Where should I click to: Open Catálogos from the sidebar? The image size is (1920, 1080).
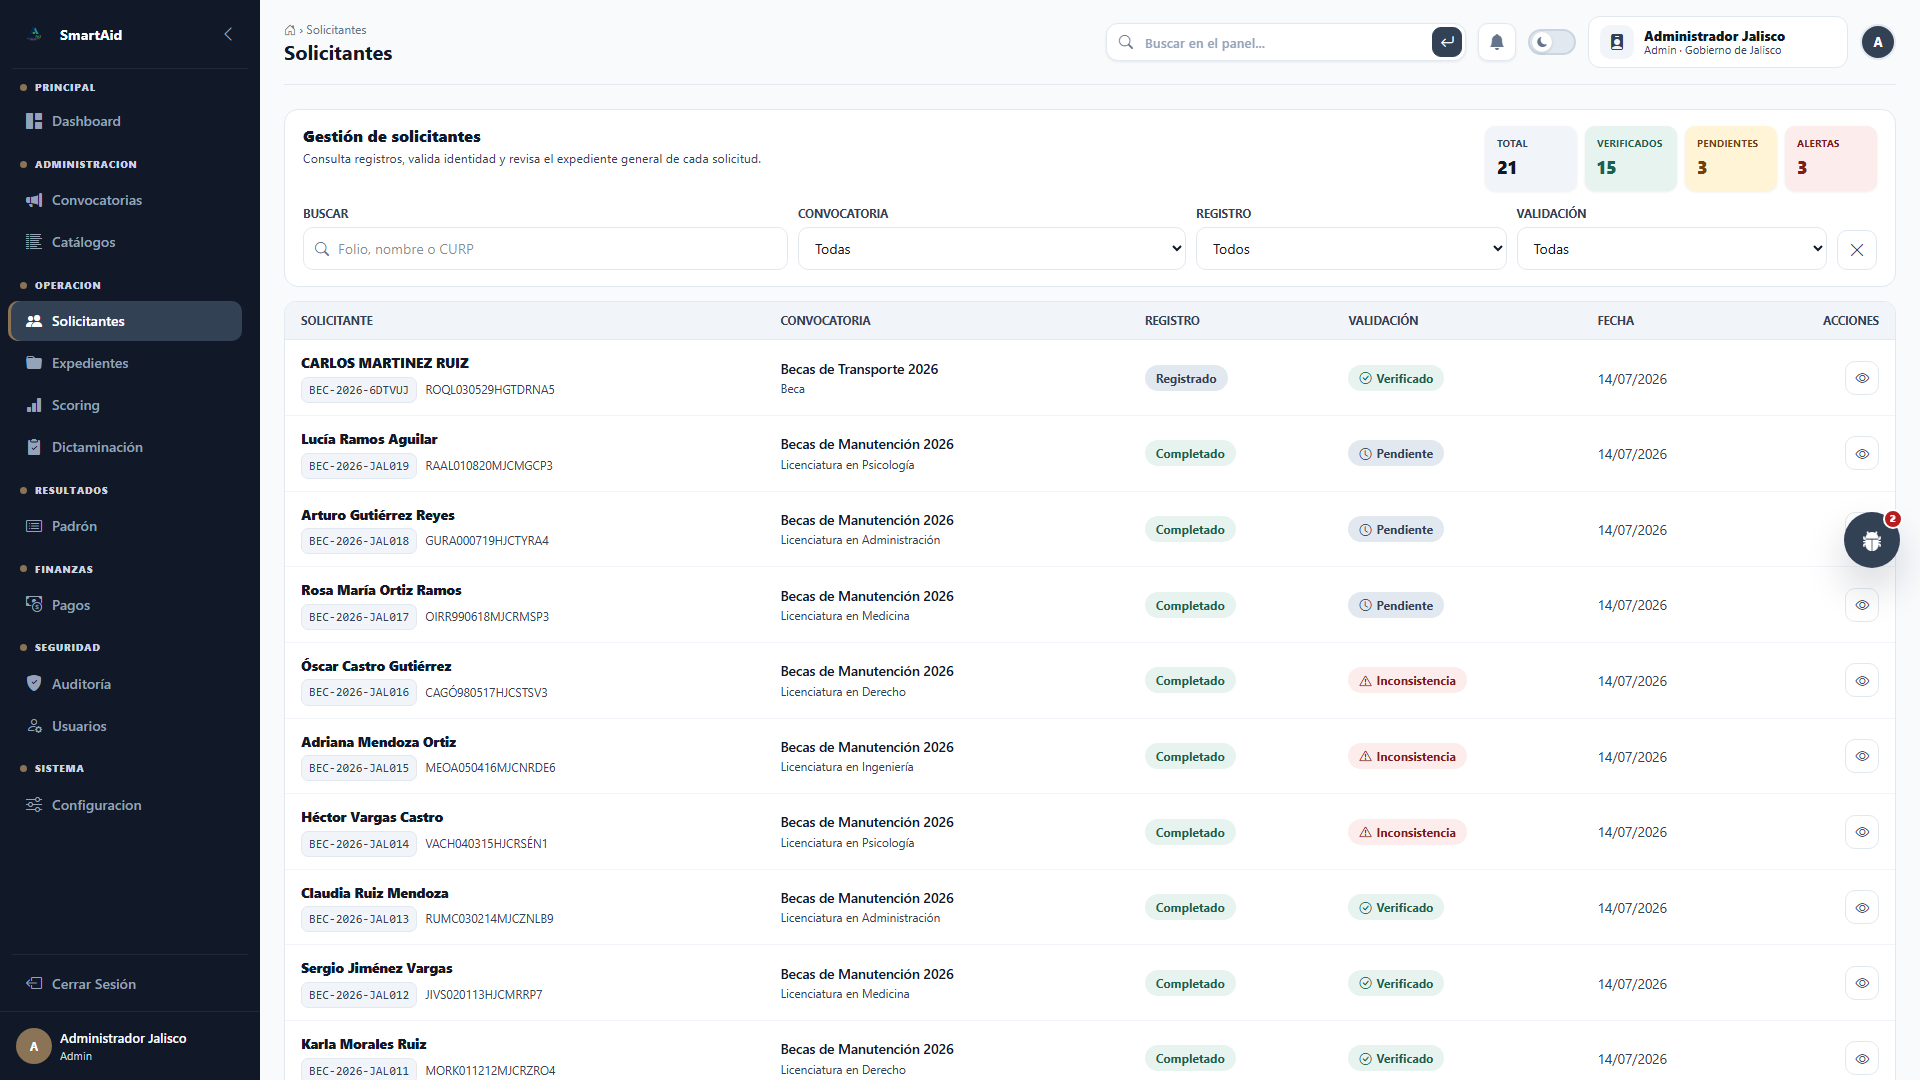point(125,242)
